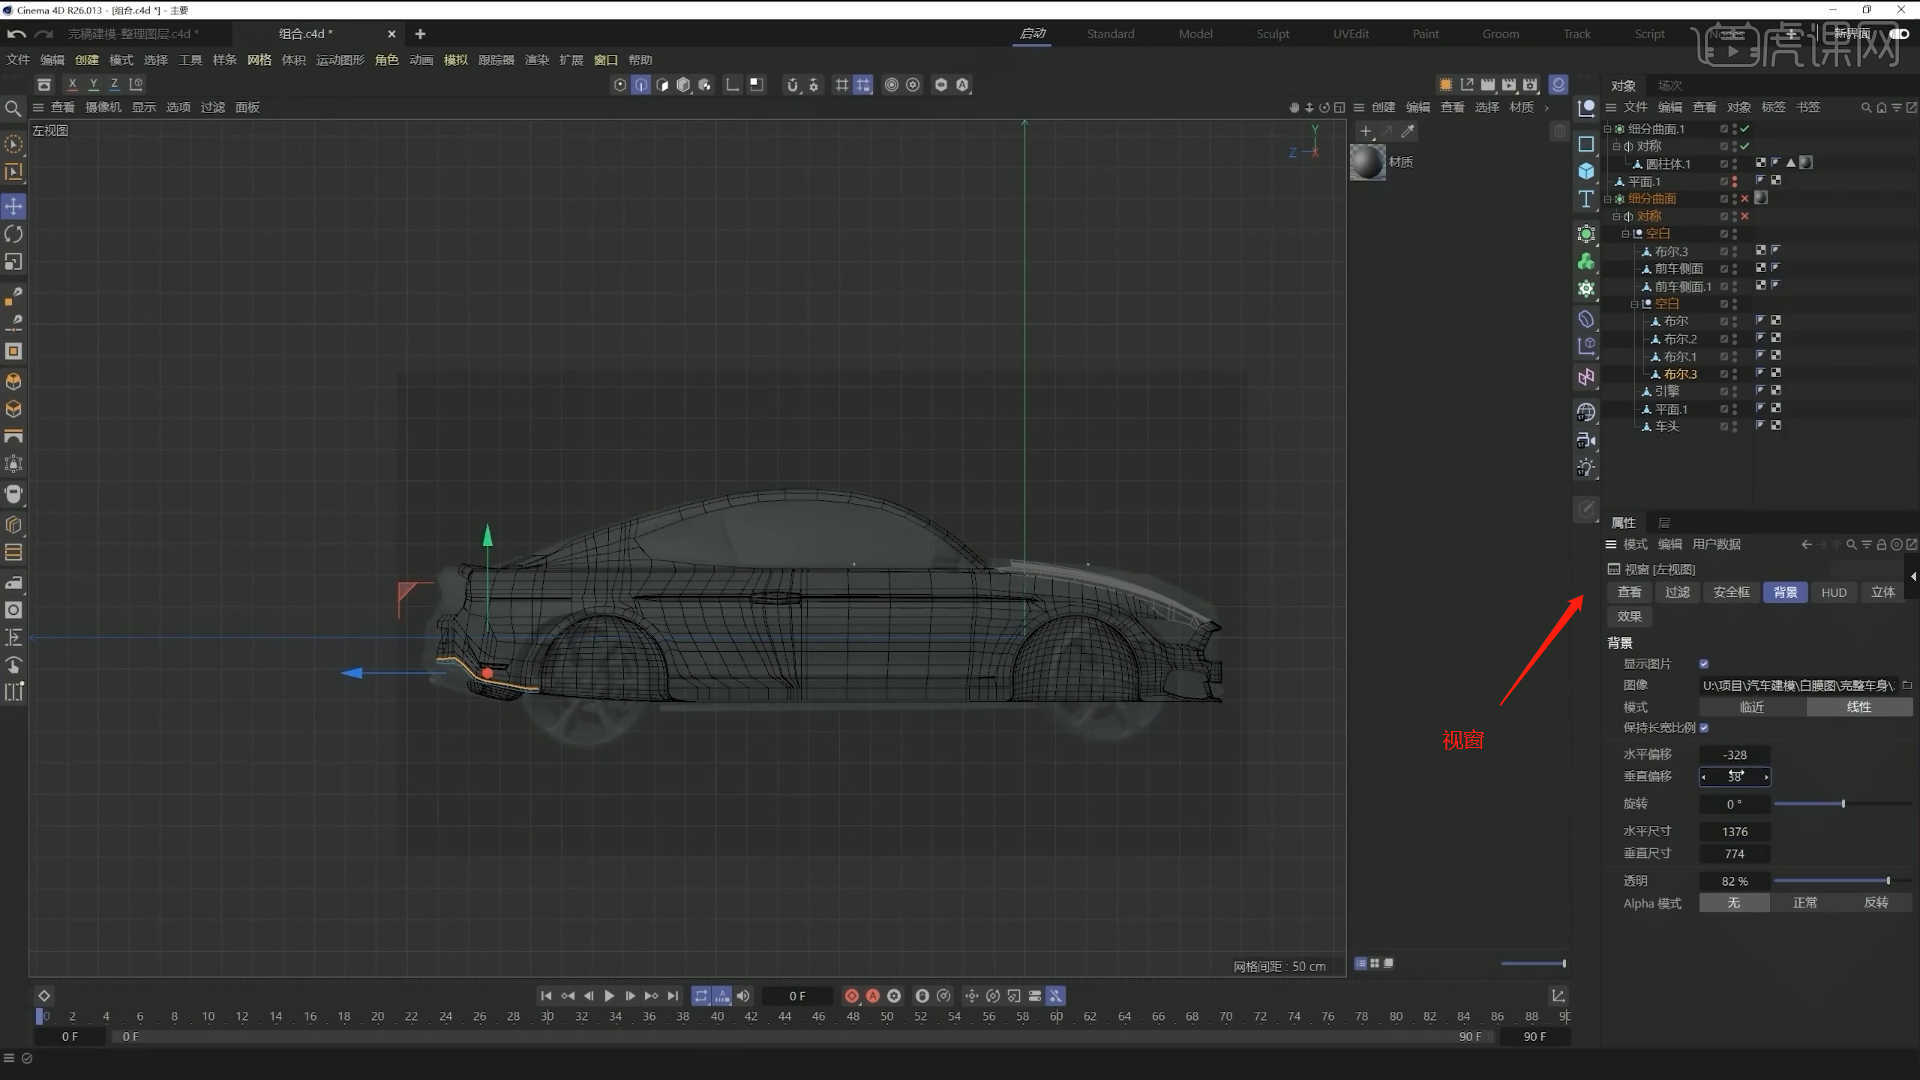Go to start of timeline button
Viewport: 1920px width, 1080px height.
pyautogui.click(x=546, y=996)
